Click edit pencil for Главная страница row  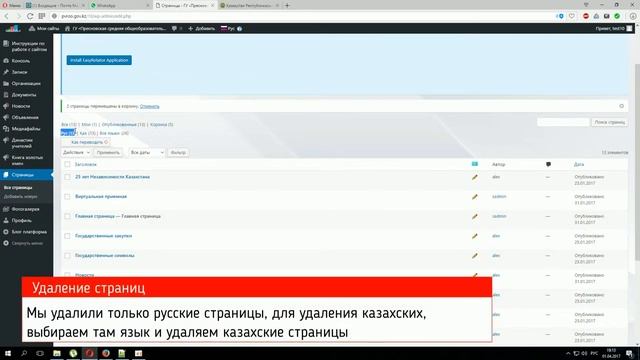tap(475, 216)
